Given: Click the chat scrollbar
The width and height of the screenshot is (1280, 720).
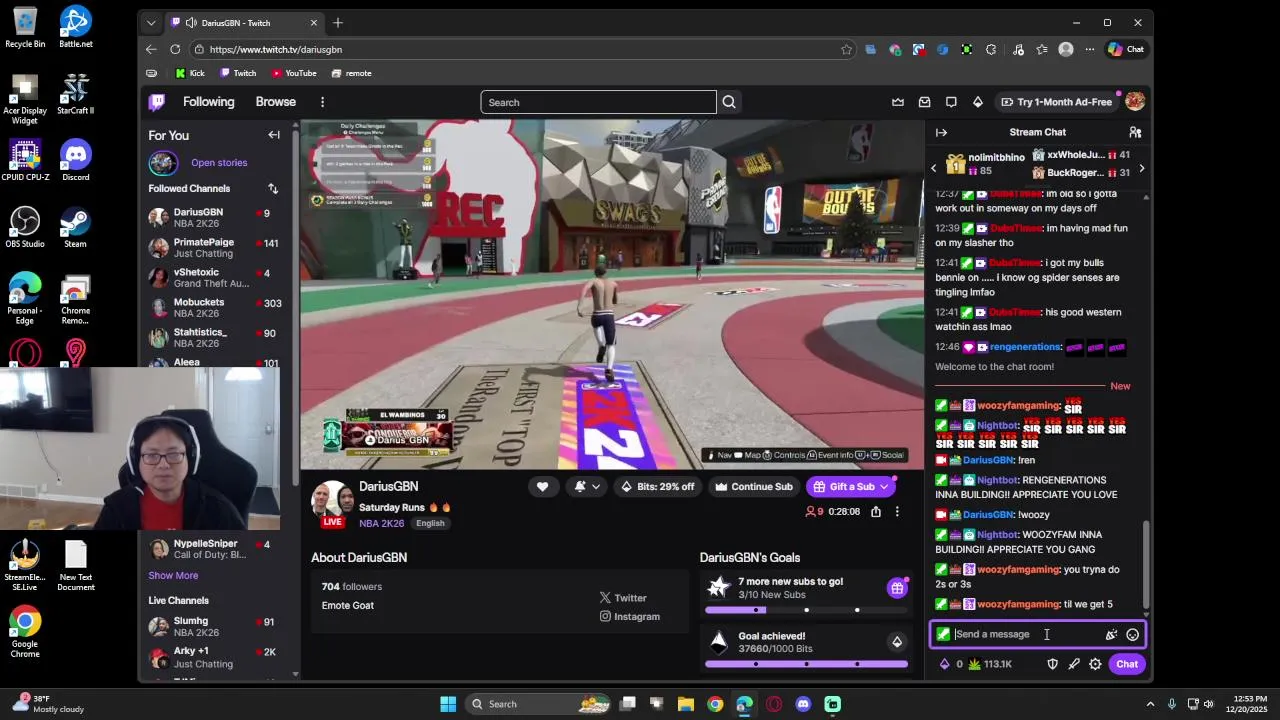Looking at the screenshot, I should 1146,564.
